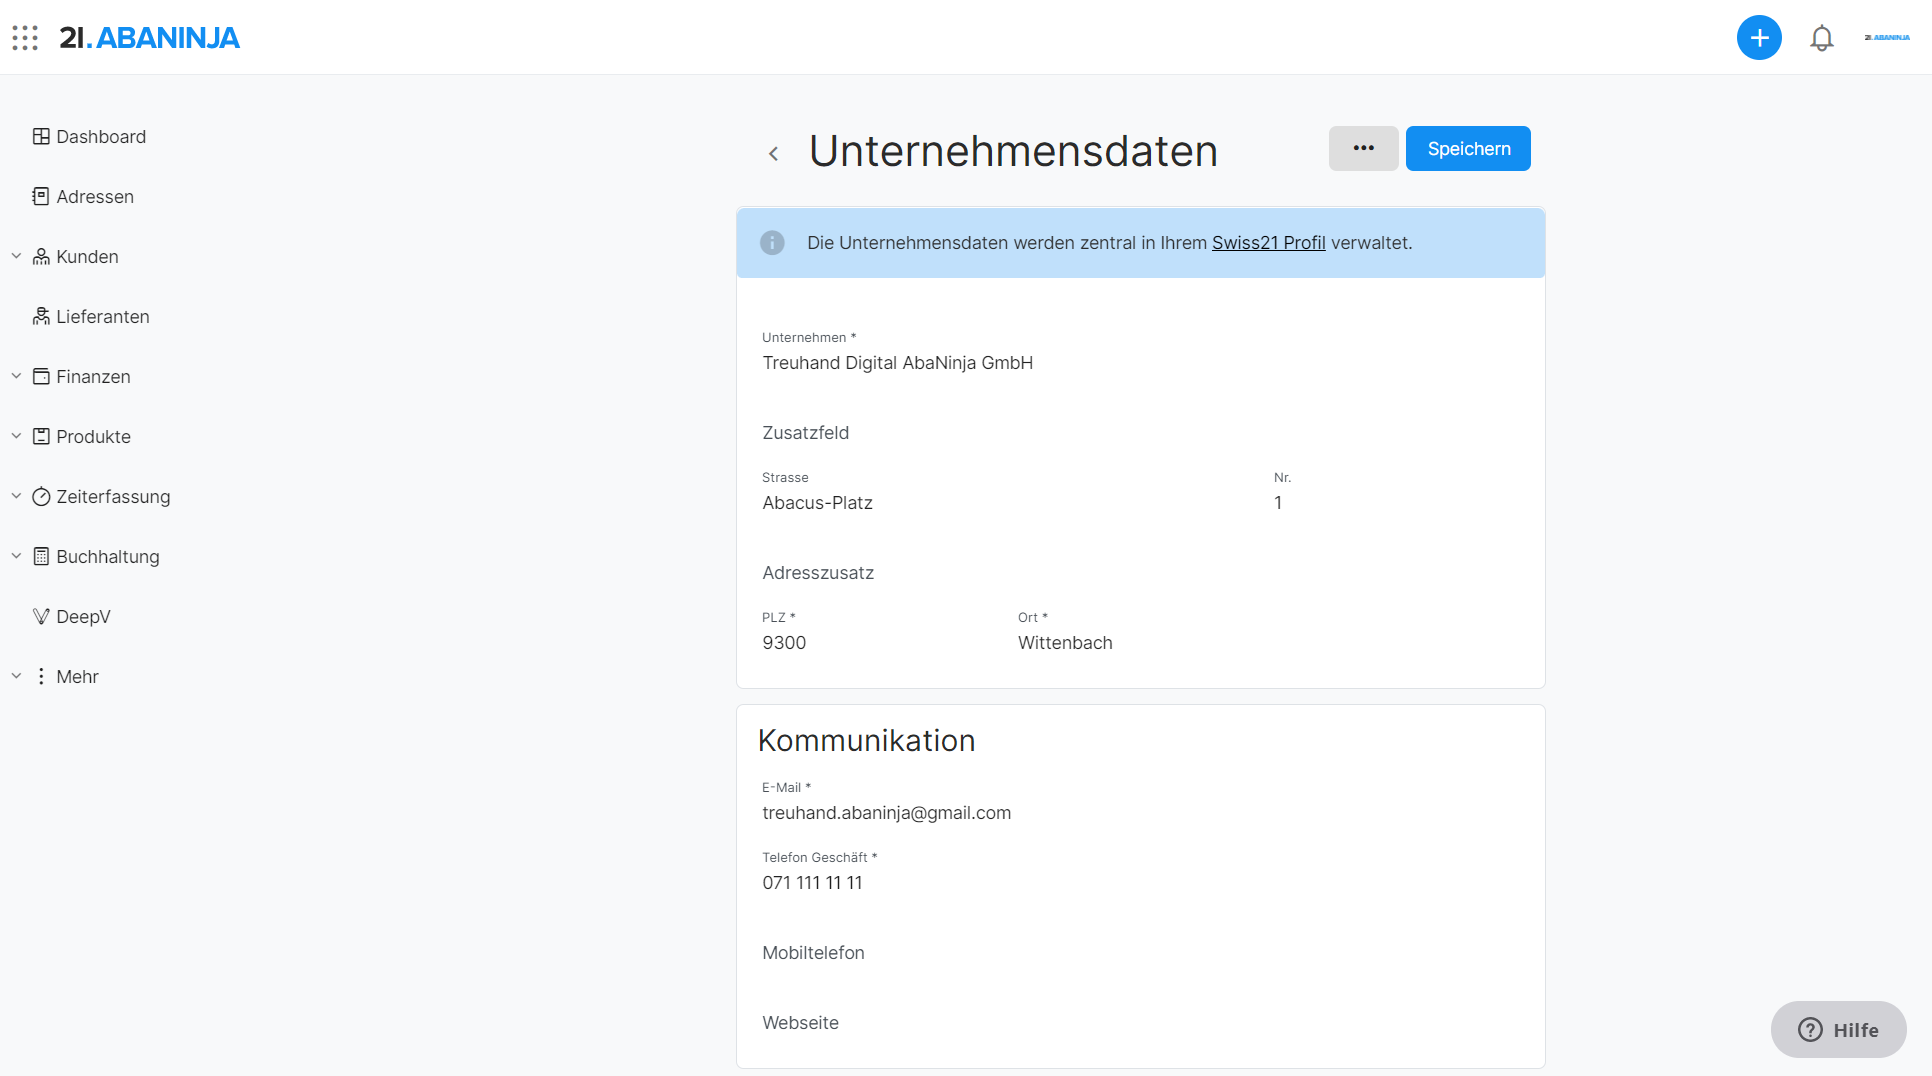The image size is (1932, 1076).
Task: Click into the Webseite input field
Action: point(1140,1023)
